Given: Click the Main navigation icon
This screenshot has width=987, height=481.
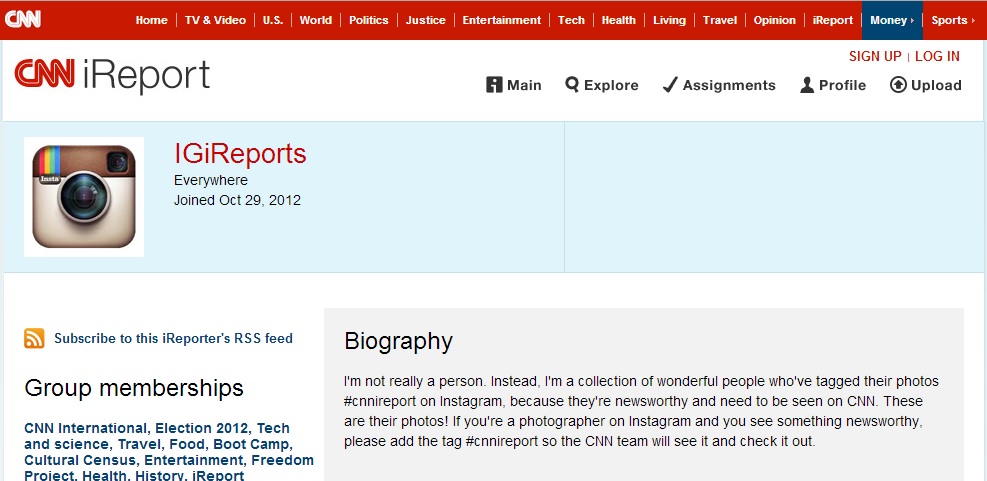Looking at the screenshot, I should [x=494, y=85].
